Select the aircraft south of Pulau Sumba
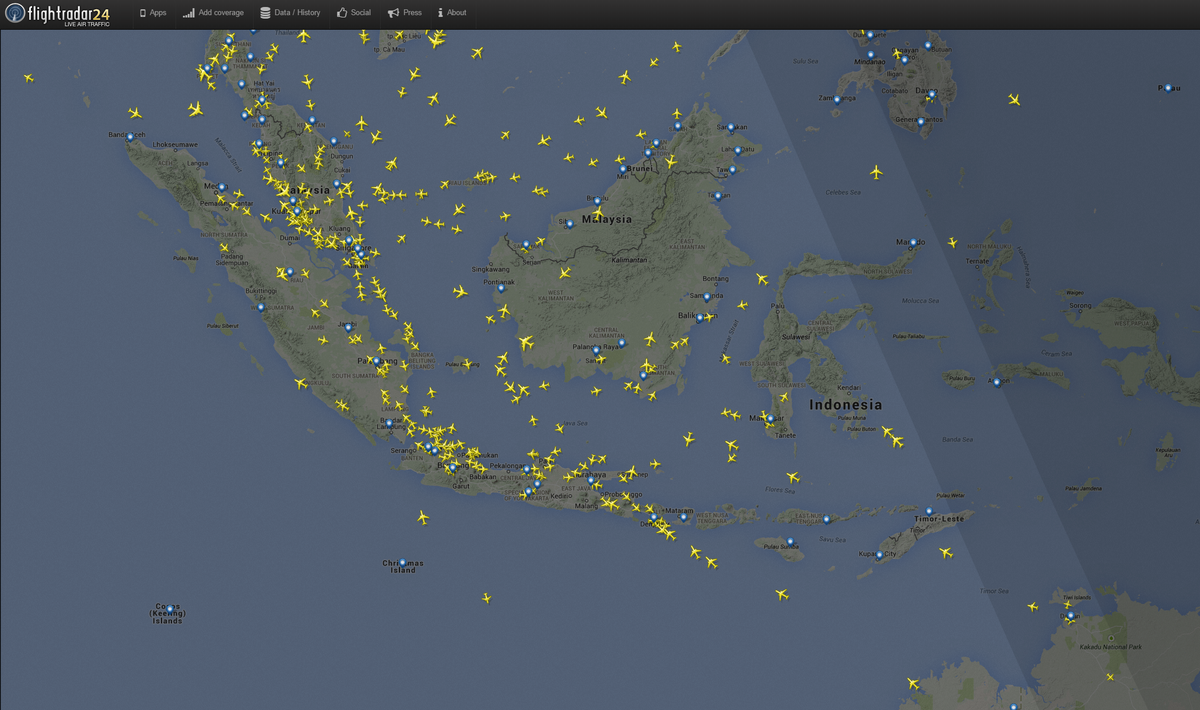Image resolution: width=1200 pixels, height=710 pixels. pyautogui.click(x=782, y=594)
